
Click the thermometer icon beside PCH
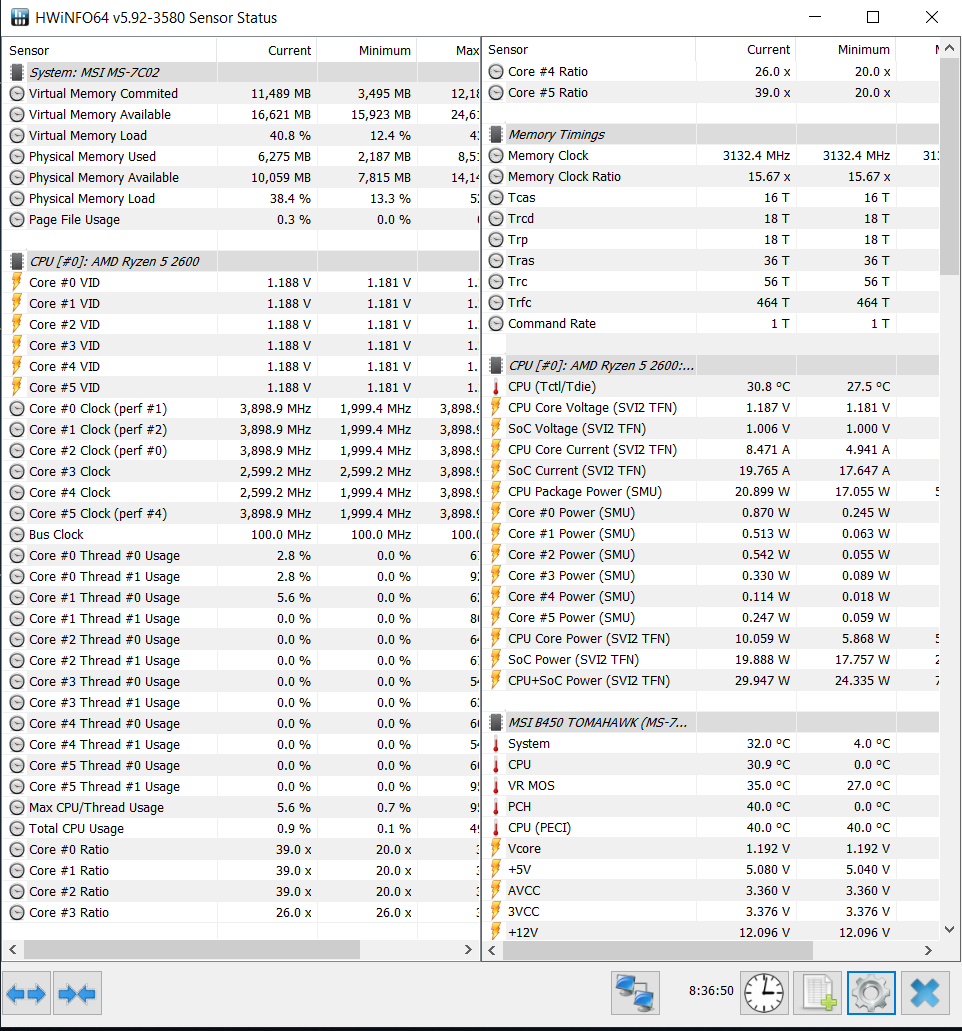[496, 807]
